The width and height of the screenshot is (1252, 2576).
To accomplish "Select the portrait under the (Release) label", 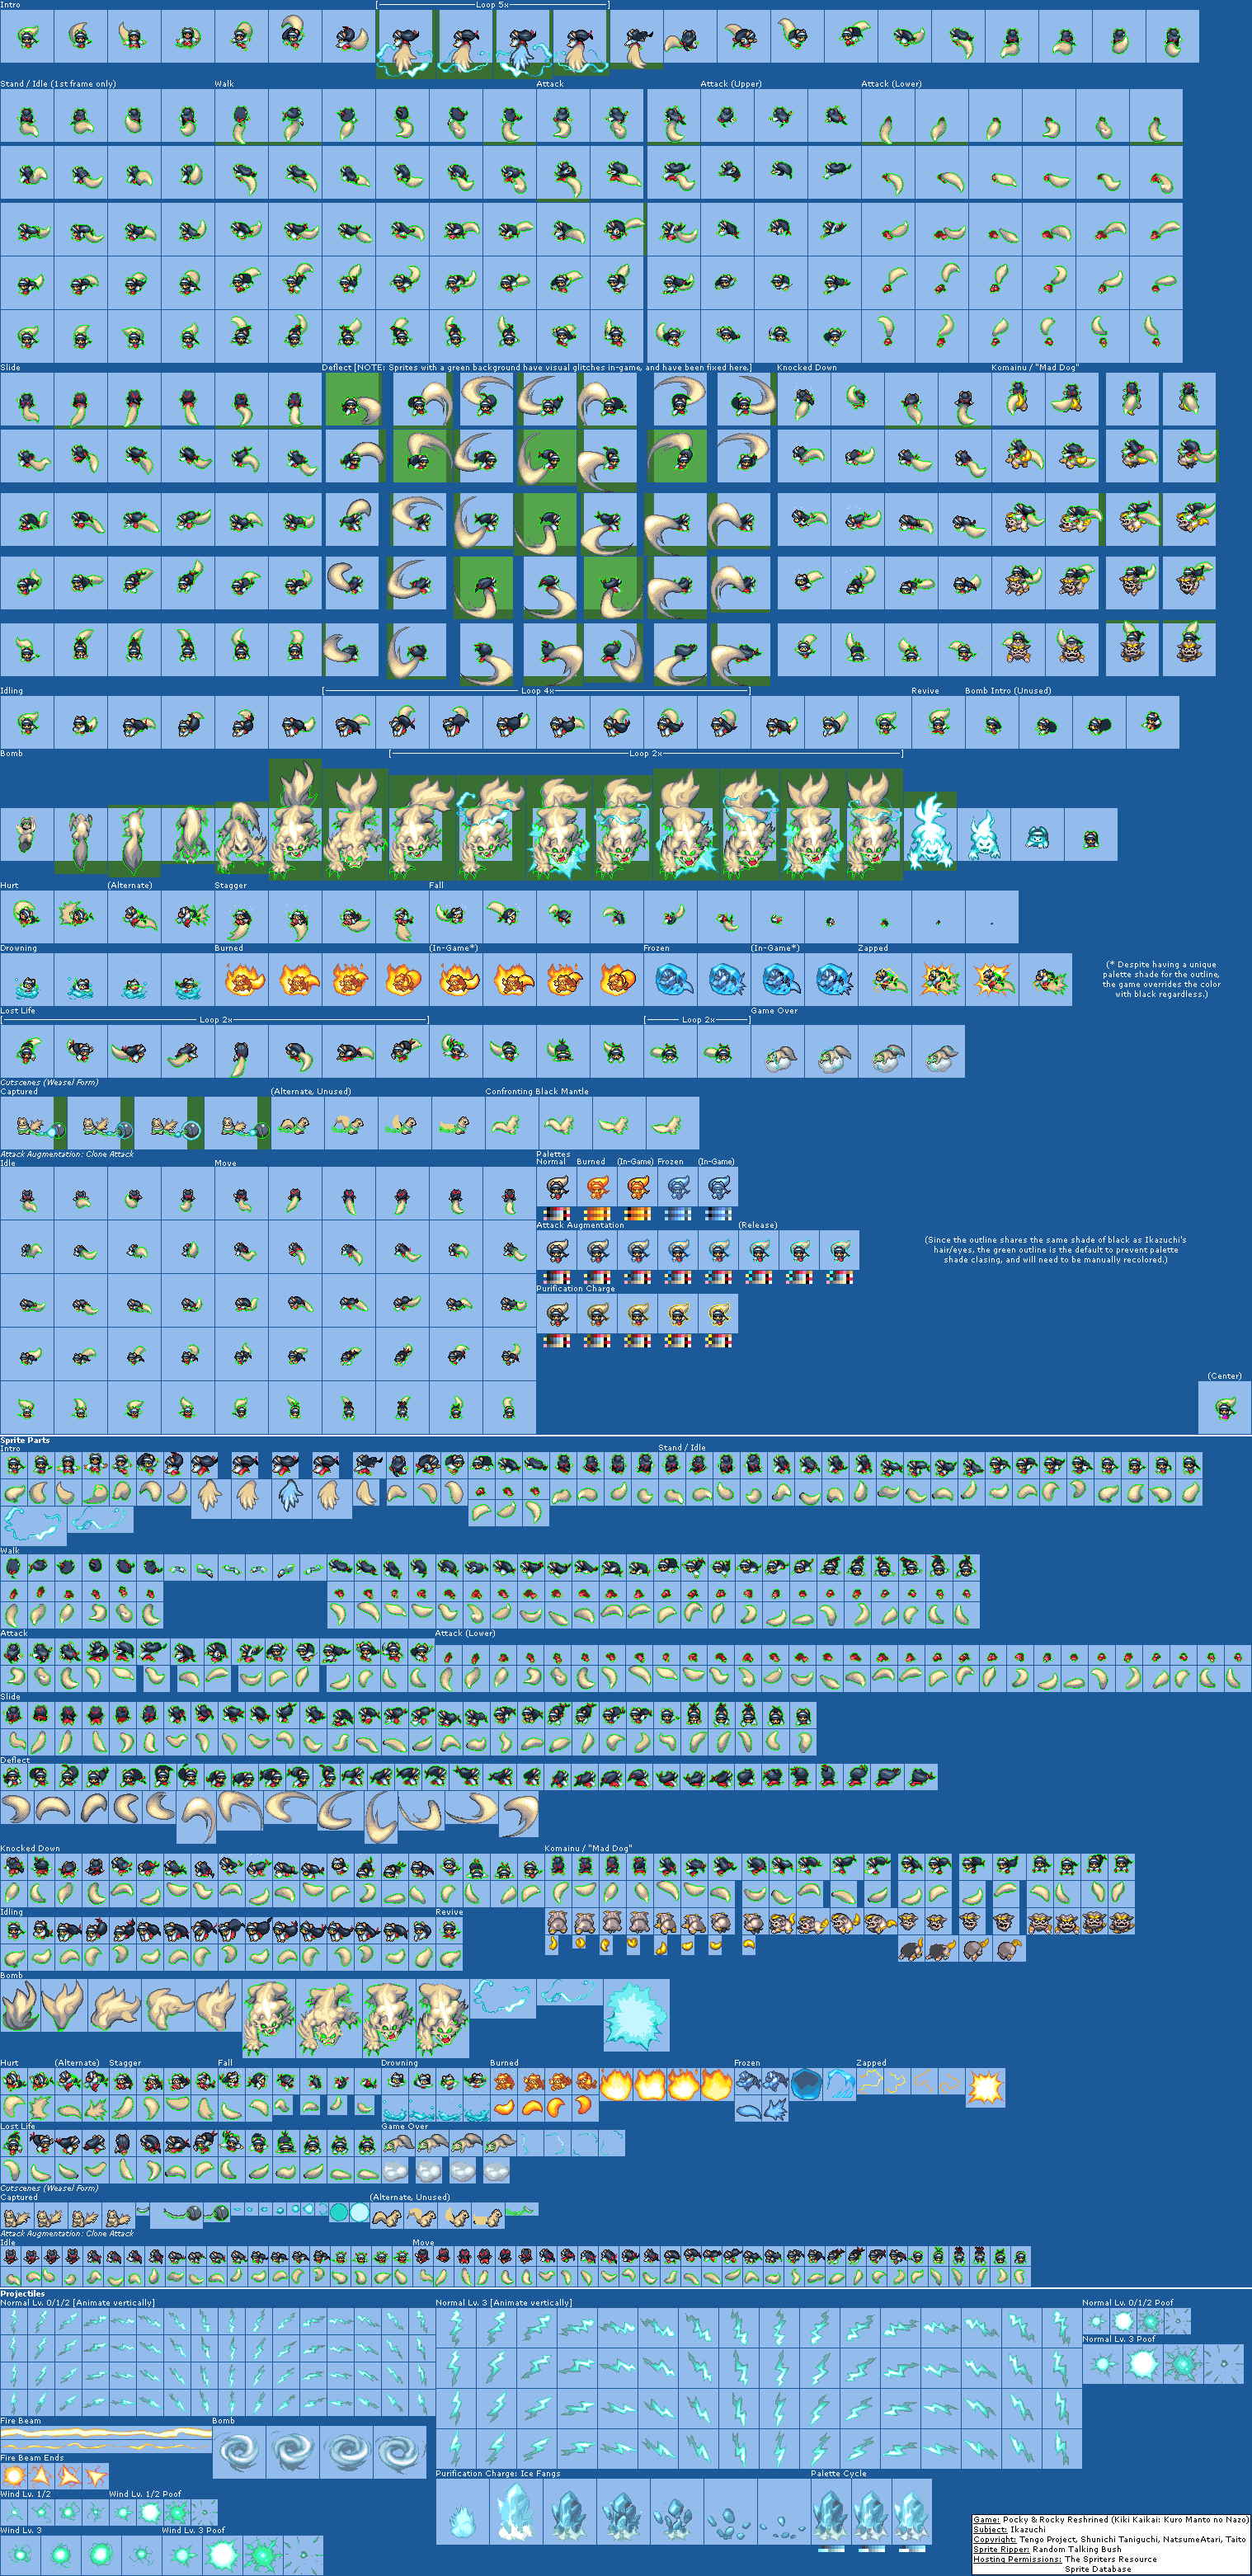I will tap(758, 1250).
